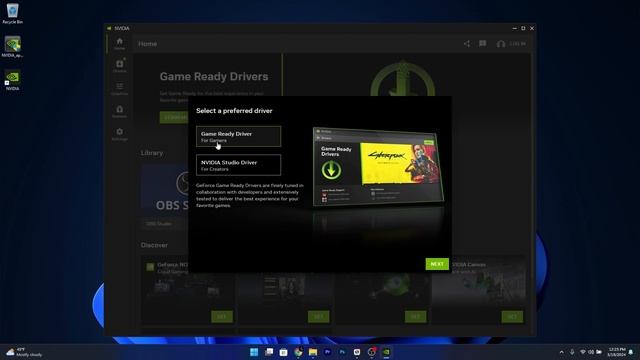Select the Game Ready Driver option
Screen dimensions: 640x360
tap(238, 136)
